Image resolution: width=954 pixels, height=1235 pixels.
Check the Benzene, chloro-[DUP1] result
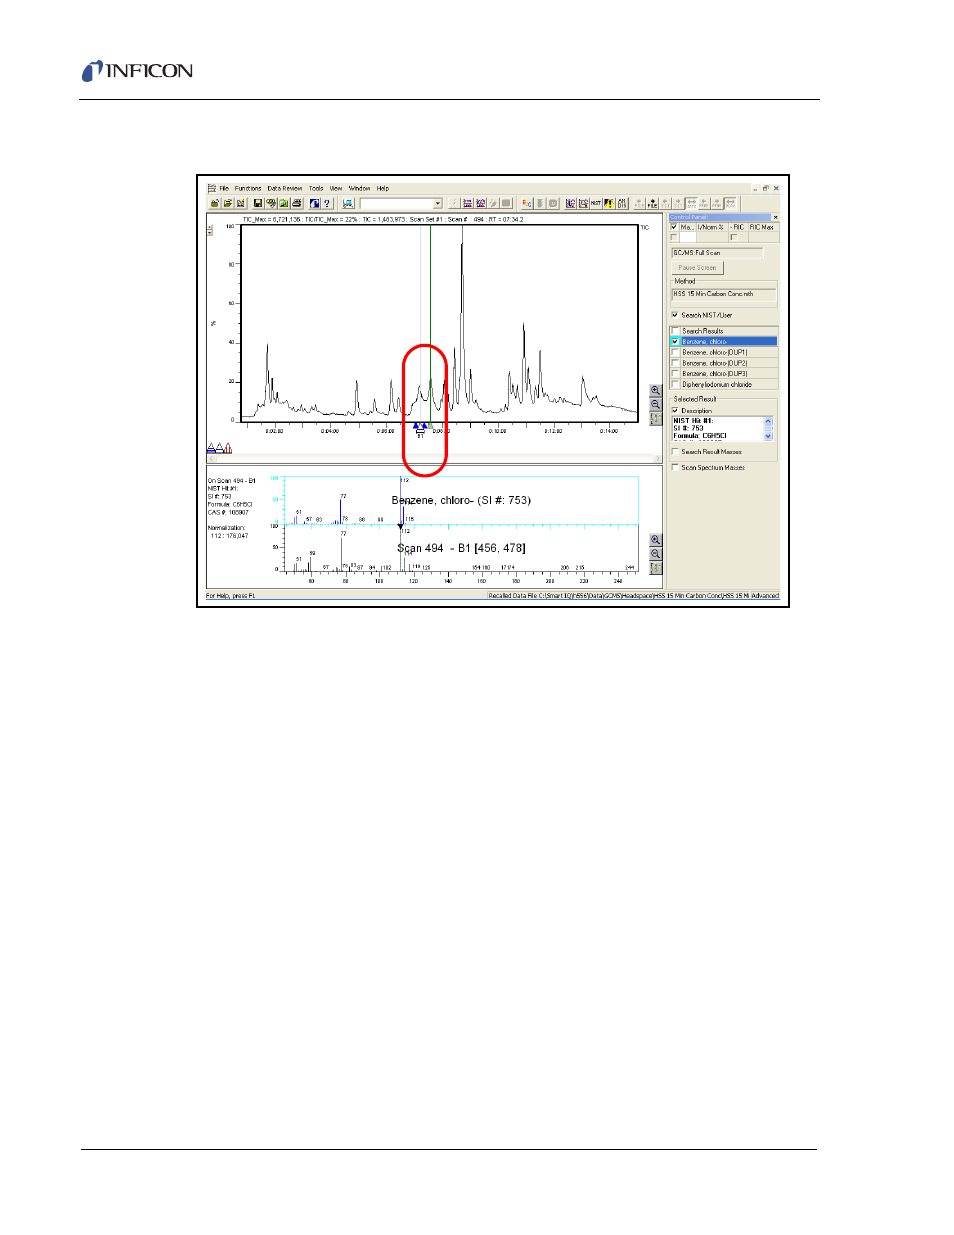coord(676,352)
